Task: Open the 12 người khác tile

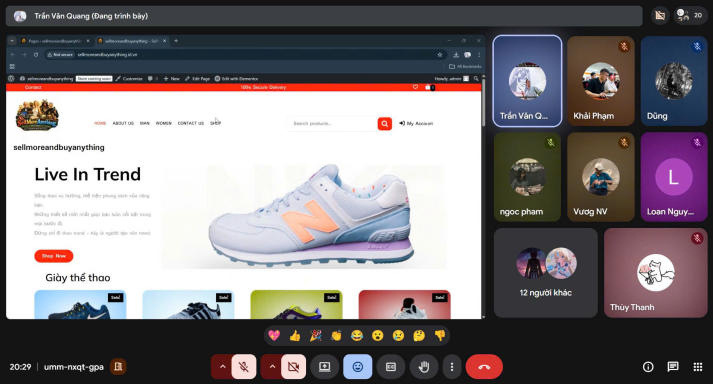Action: (546, 273)
